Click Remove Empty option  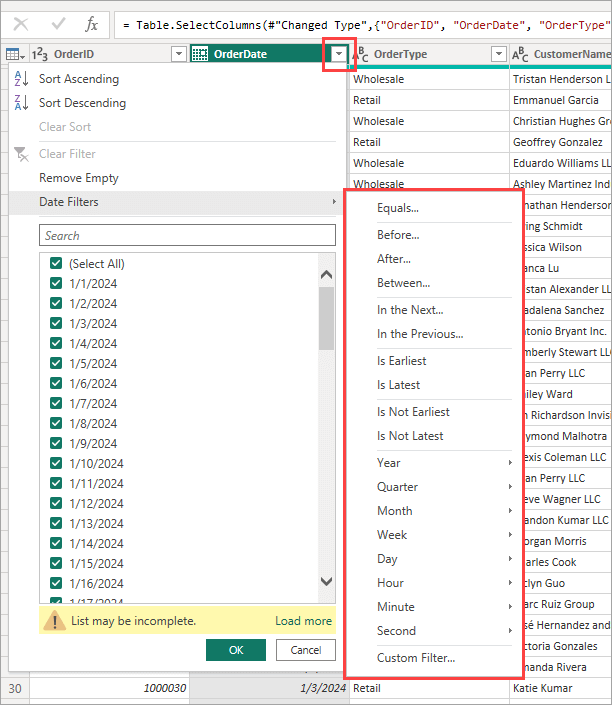pyautogui.click(x=79, y=178)
